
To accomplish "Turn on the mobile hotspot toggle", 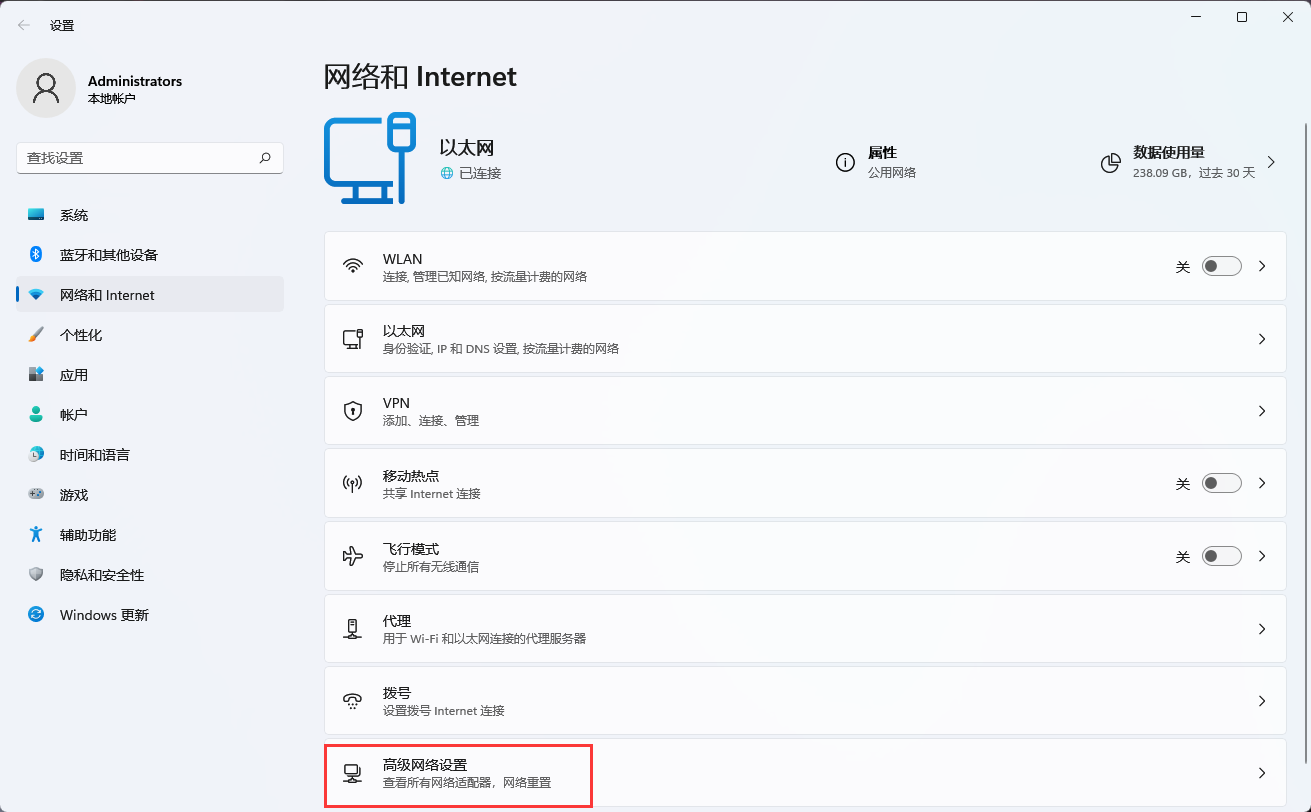I will pos(1221,483).
